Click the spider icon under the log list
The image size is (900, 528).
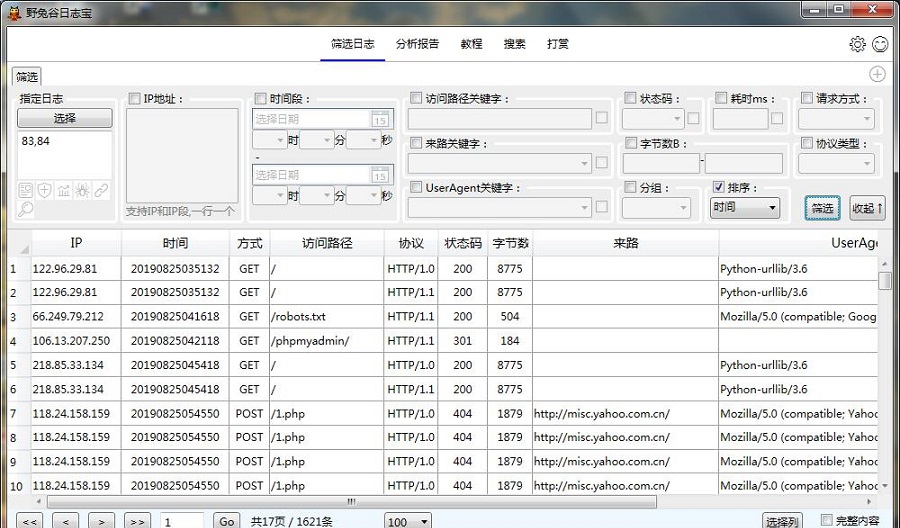pyautogui.click(x=82, y=190)
